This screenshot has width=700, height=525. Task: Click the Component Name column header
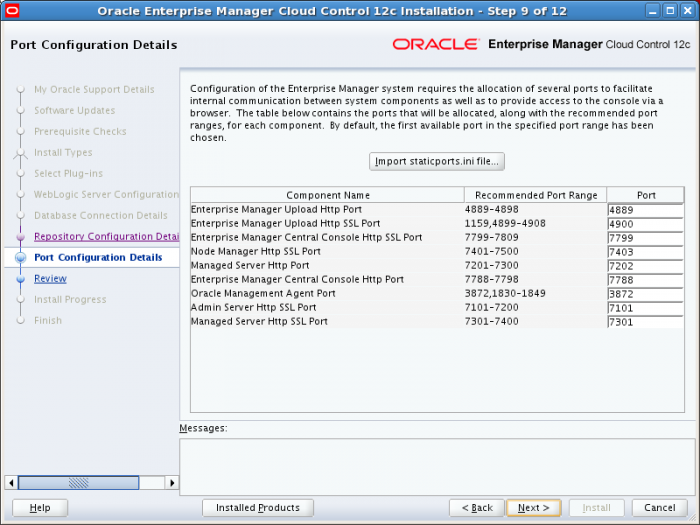(328, 195)
